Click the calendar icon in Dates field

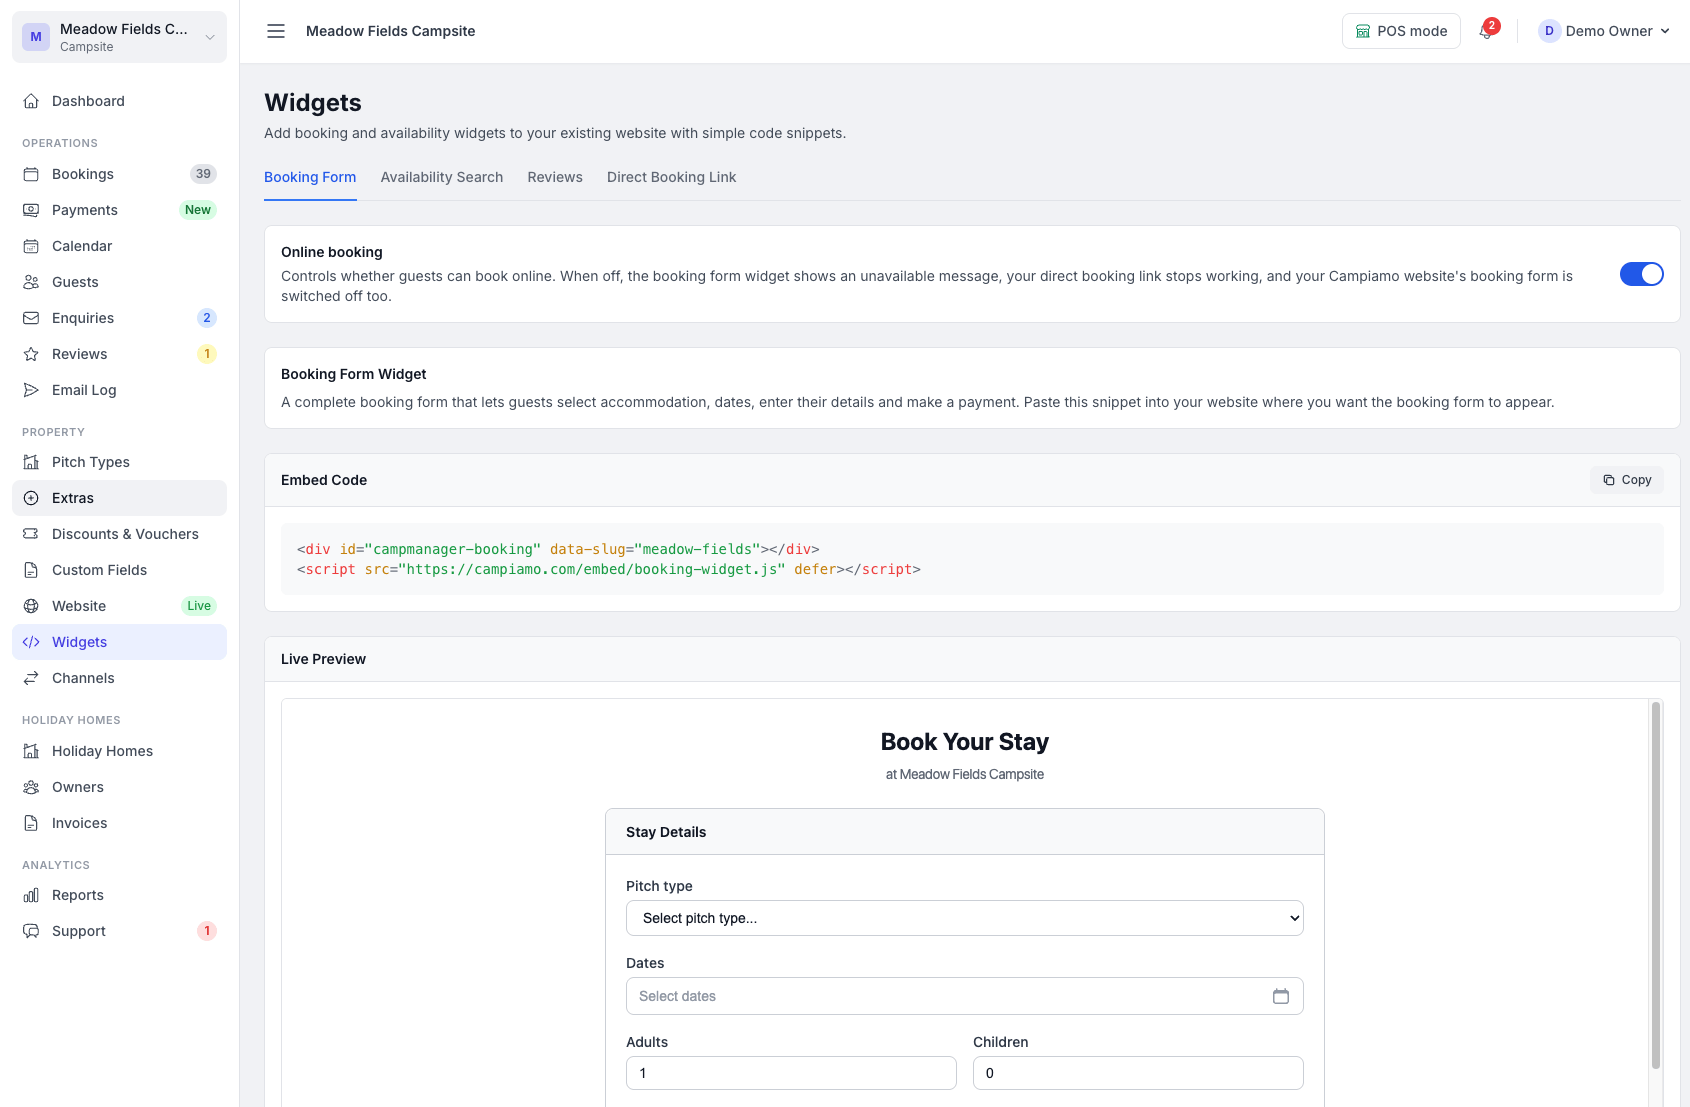click(1281, 996)
